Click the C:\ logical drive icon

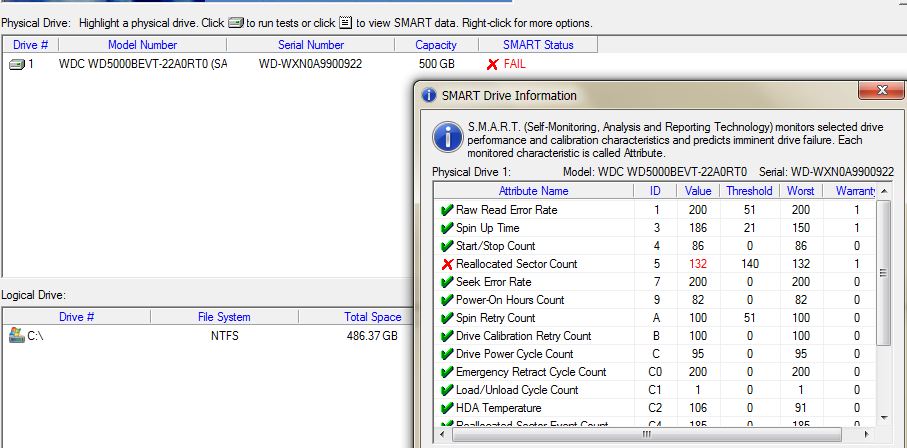16,336
